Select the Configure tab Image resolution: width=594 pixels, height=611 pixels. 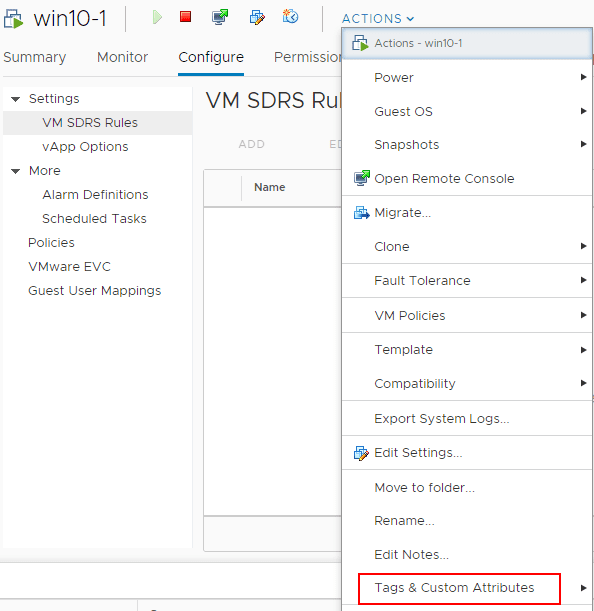[211, 57]
